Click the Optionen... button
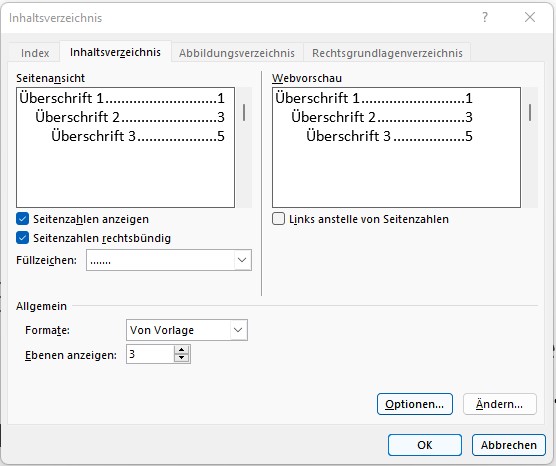 pyautogui.click(x=415, y=404)
